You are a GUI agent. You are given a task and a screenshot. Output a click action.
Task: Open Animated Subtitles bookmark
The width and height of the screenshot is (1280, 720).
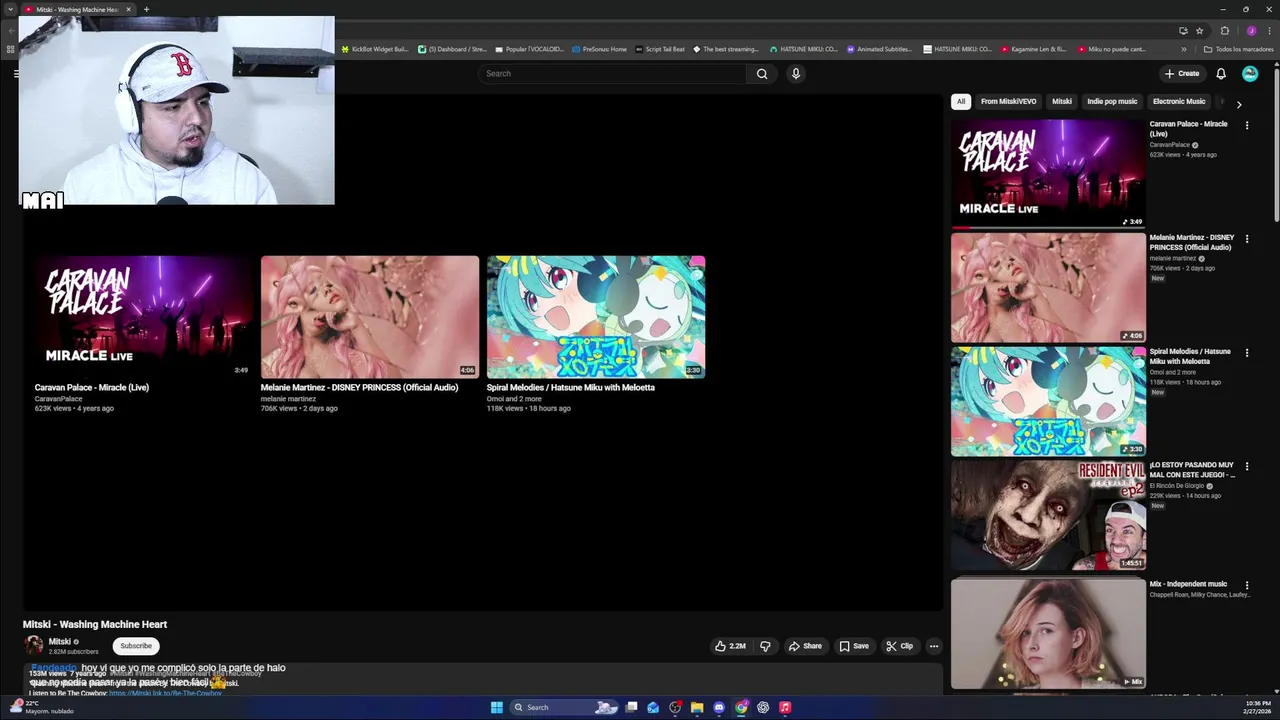[880, 49]
